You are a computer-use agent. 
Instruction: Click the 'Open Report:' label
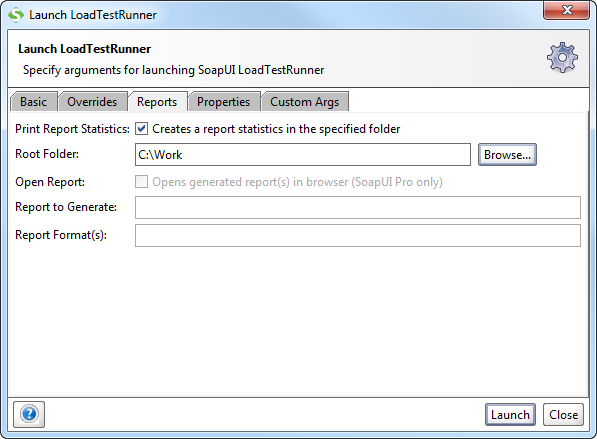(x=50, y=182)
